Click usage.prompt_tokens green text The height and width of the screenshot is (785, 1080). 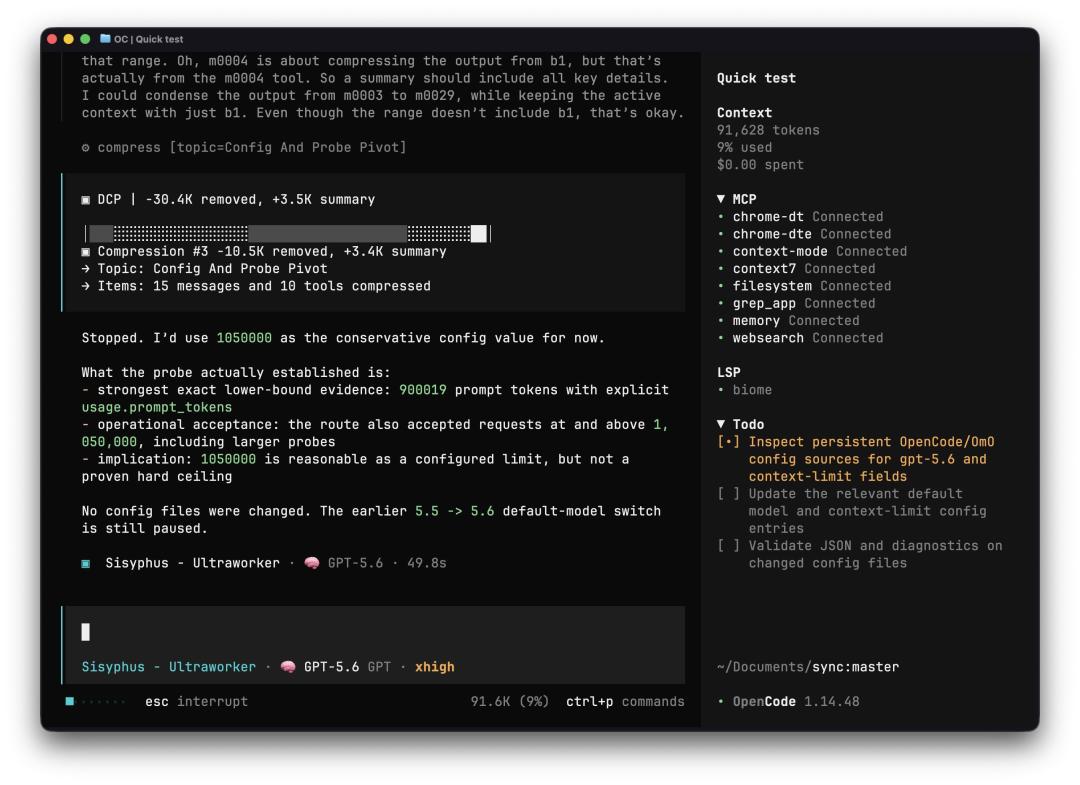156,407
